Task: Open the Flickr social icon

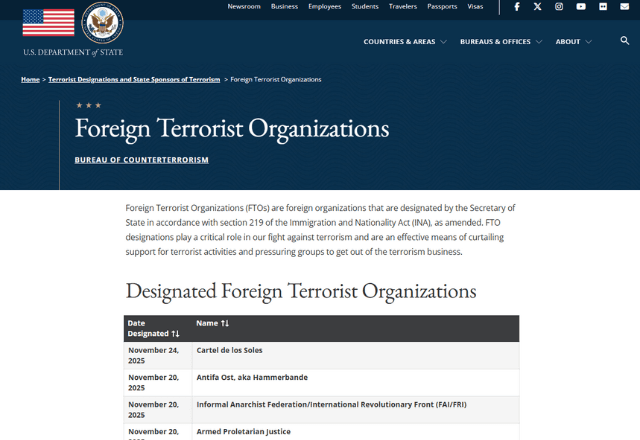Action: pyautogui.click(x=602, y=7)
